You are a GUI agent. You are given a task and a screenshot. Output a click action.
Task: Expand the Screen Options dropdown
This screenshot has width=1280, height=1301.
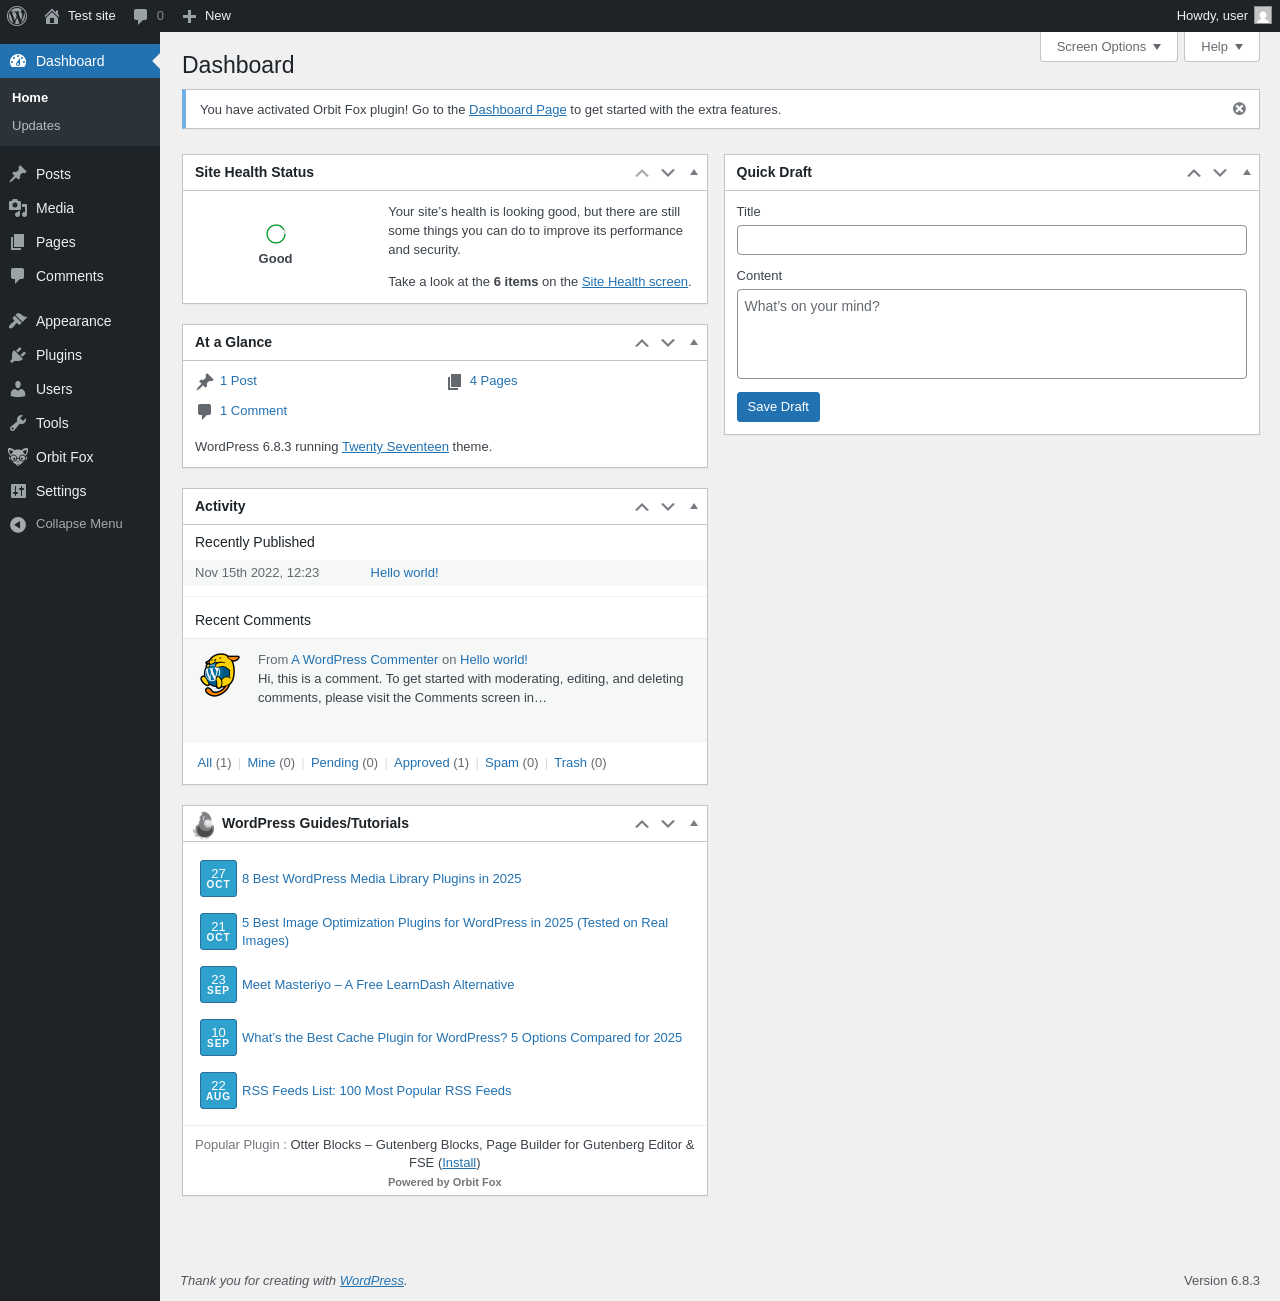coord(1108,47)
